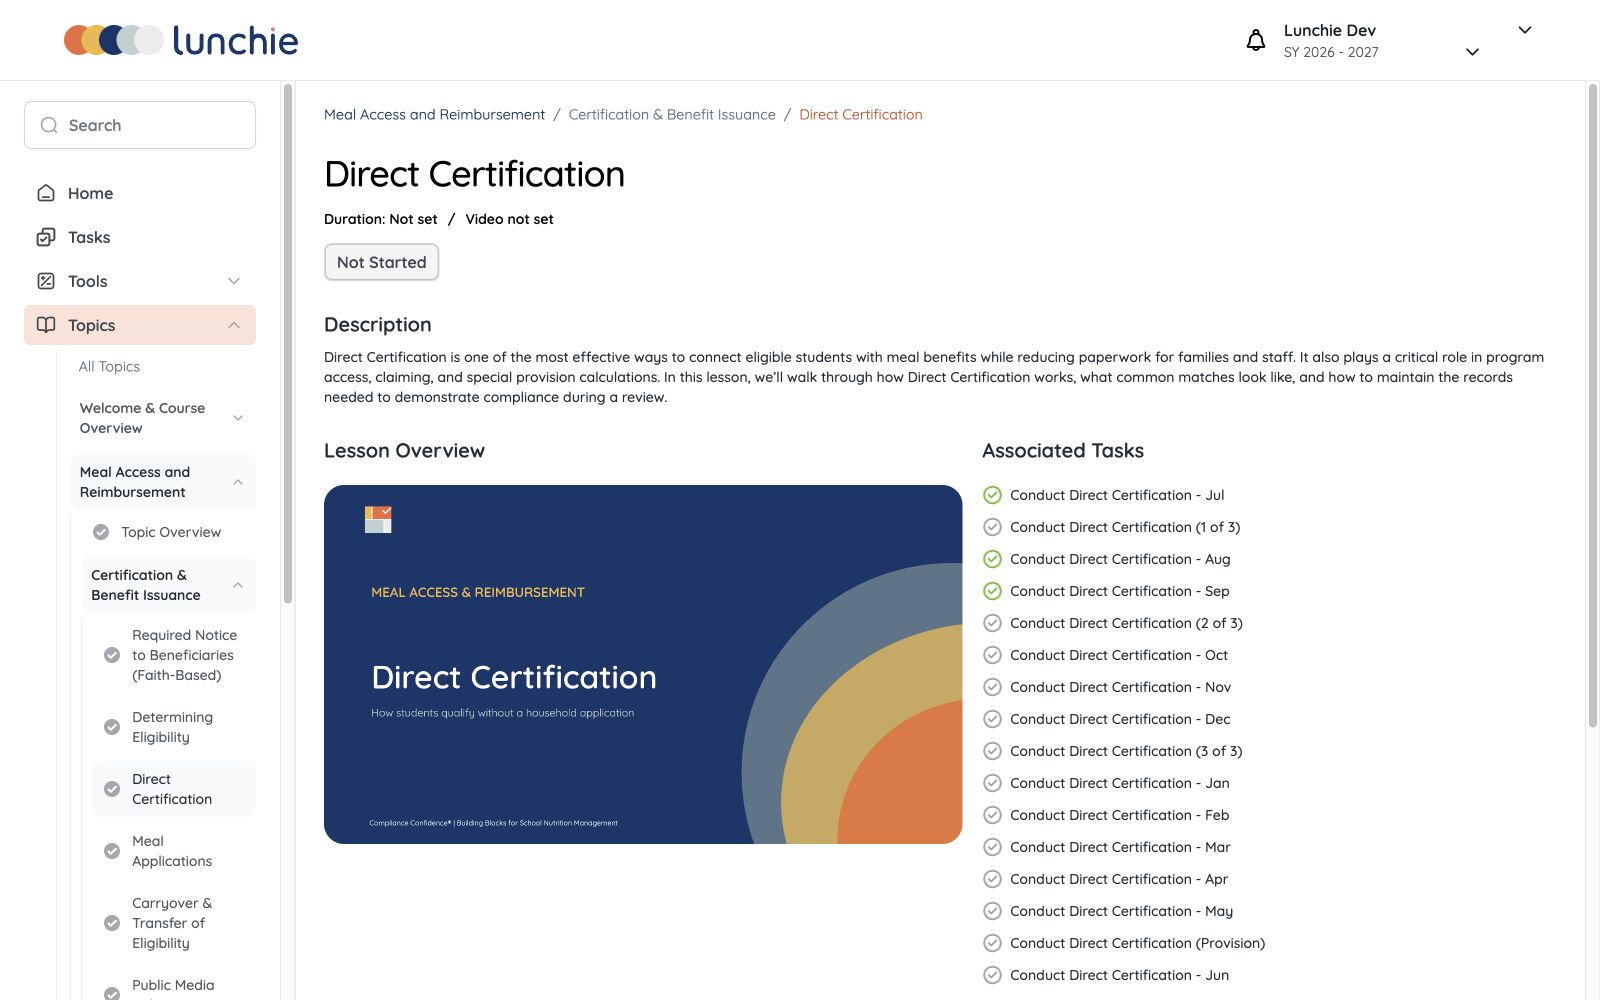The width and height of the screenshot is (1600, 1000).
Task: Click the lunchie logo
Action: [x=181, y=40]
